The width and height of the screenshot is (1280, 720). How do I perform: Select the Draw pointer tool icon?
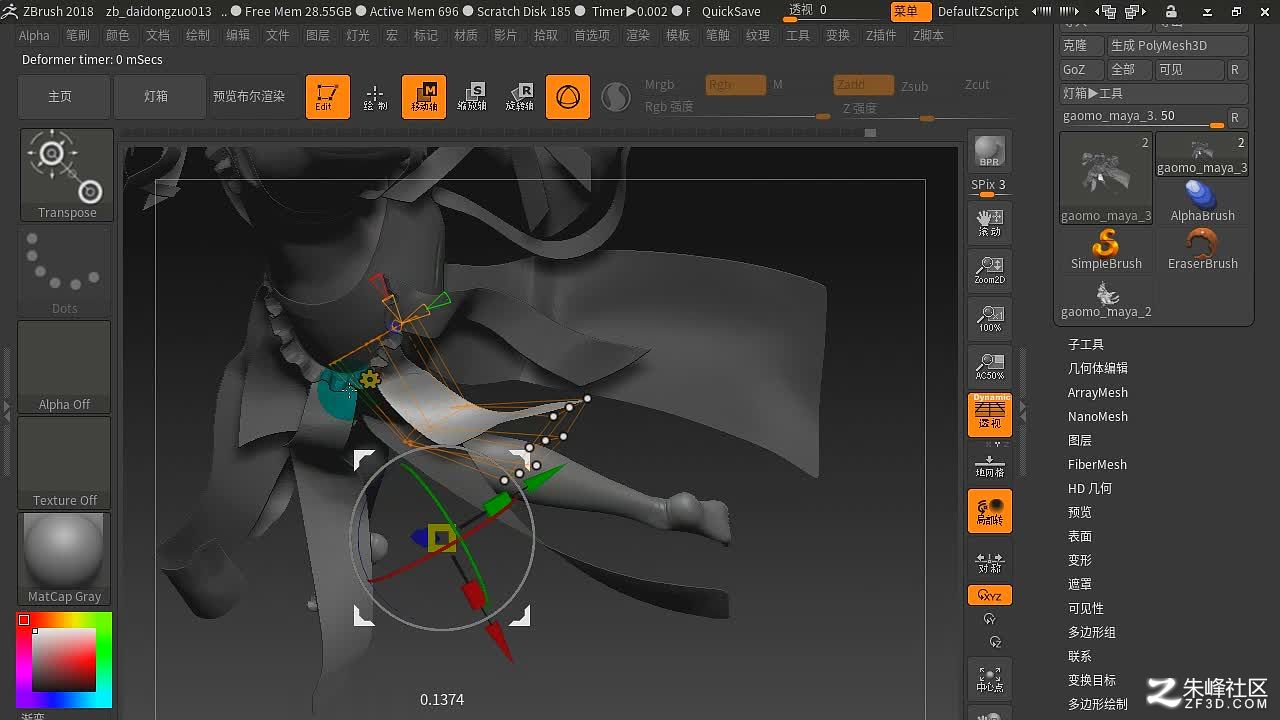[376, 97]
